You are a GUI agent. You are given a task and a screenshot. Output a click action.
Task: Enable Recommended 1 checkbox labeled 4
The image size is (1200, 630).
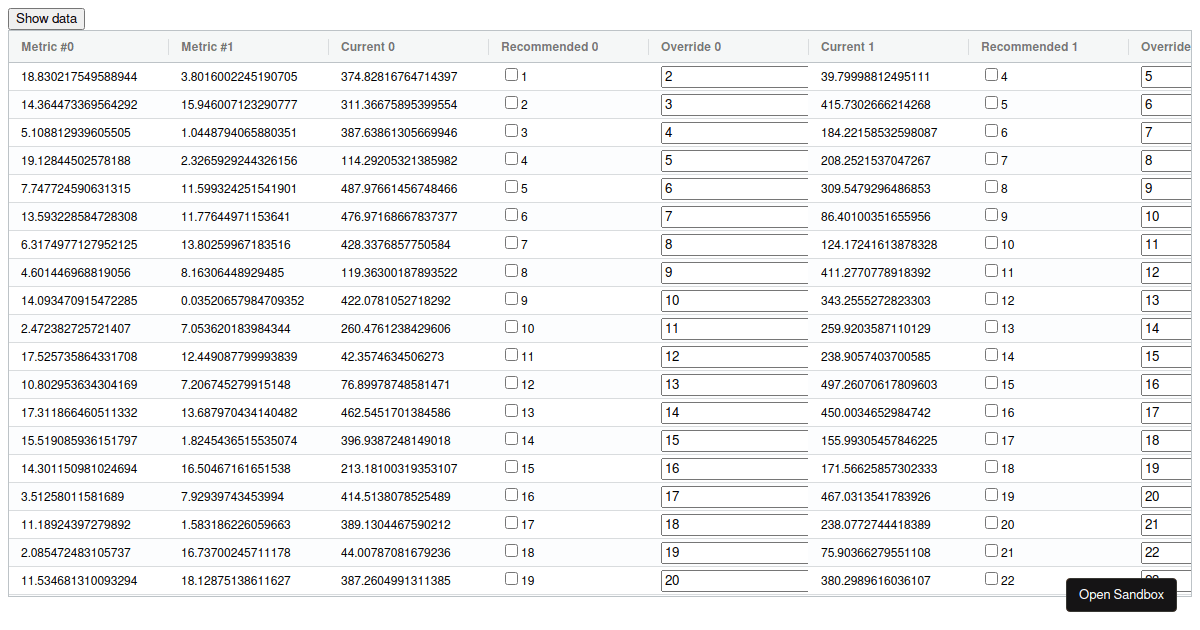point(992,75)
